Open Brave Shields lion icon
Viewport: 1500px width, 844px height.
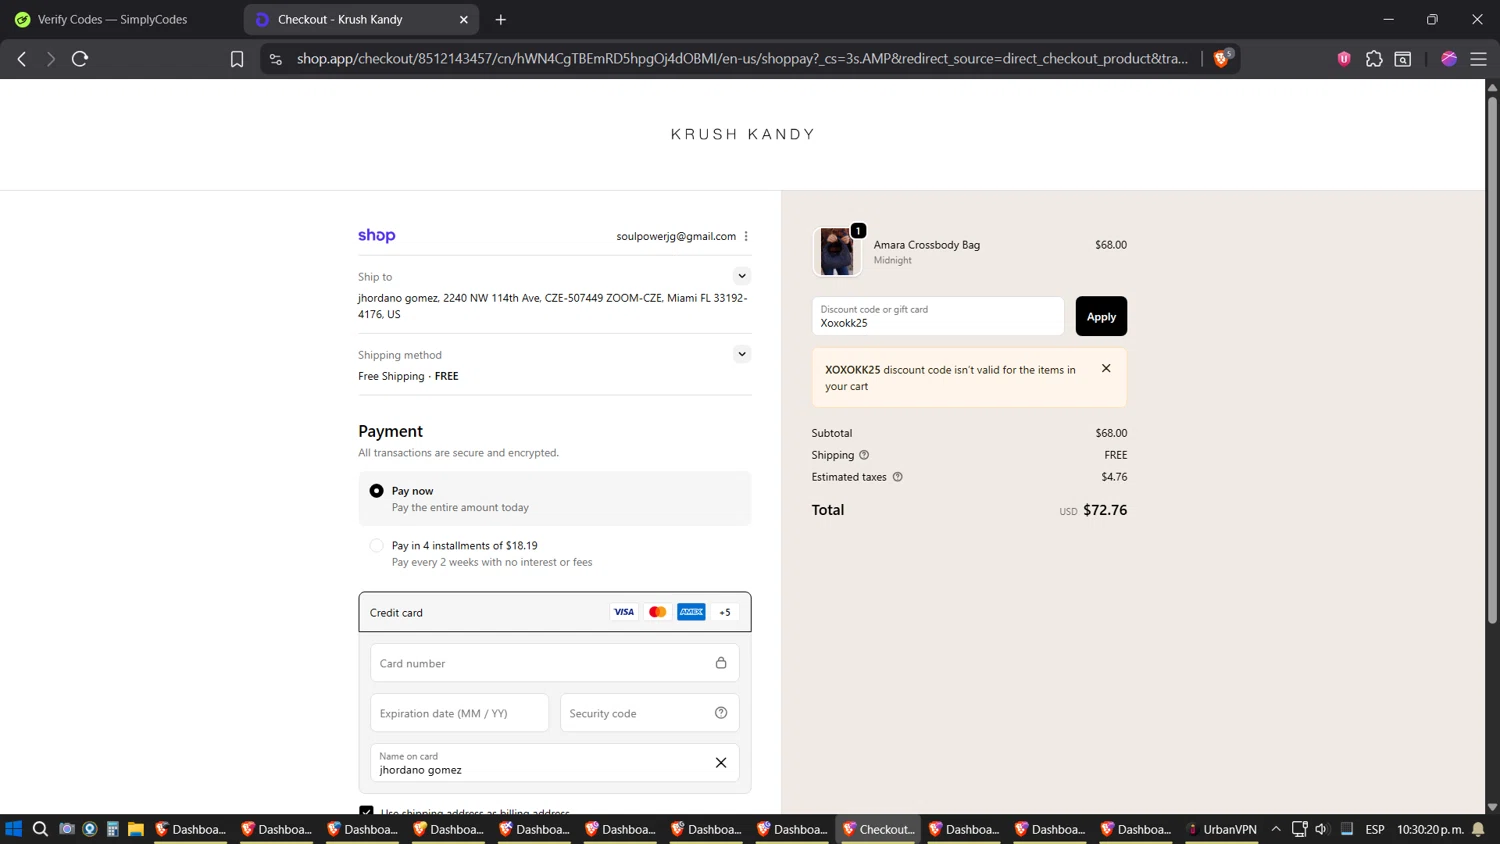pyautogui.click(x=1221, y=59)
